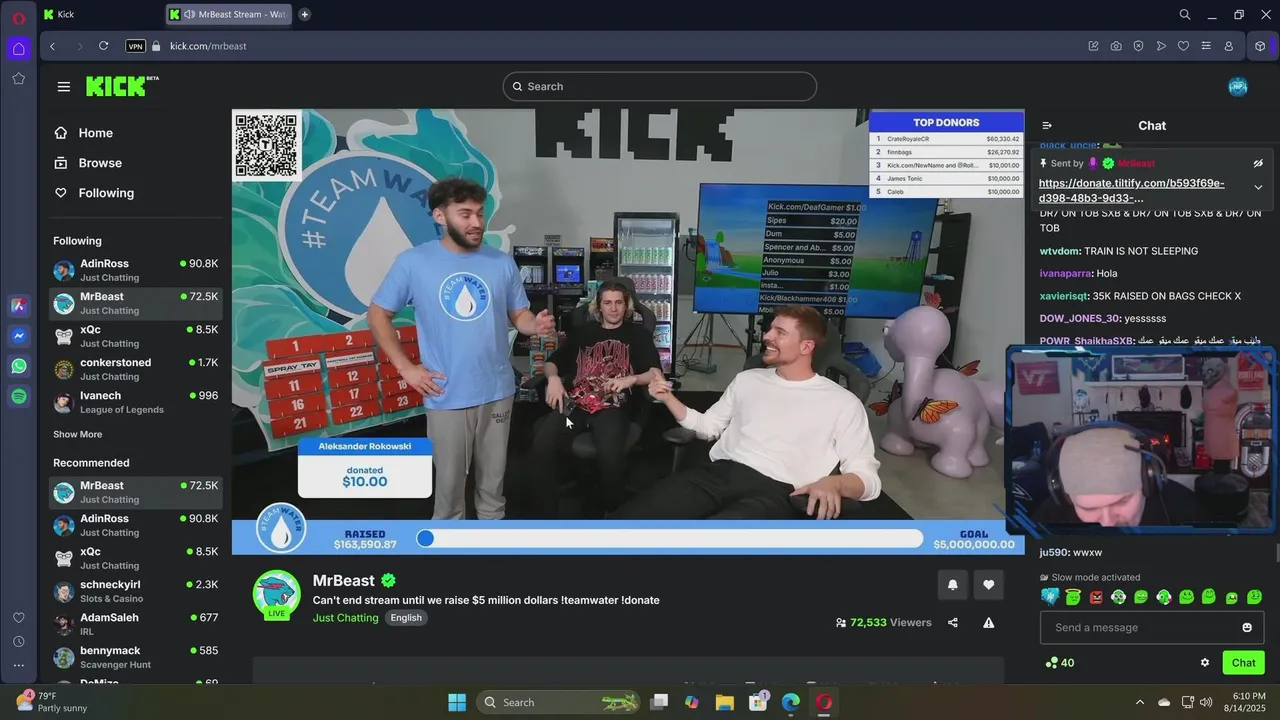1280x720 pixels.
Task: Click the Kick logo
Action: 122,86
